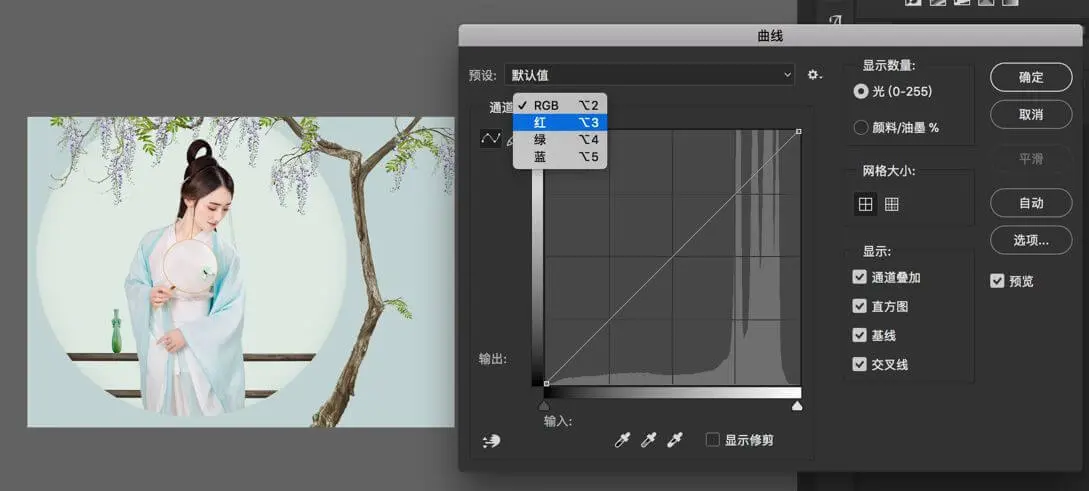Click the 自动 auto button

click(x=1031, y=203)
